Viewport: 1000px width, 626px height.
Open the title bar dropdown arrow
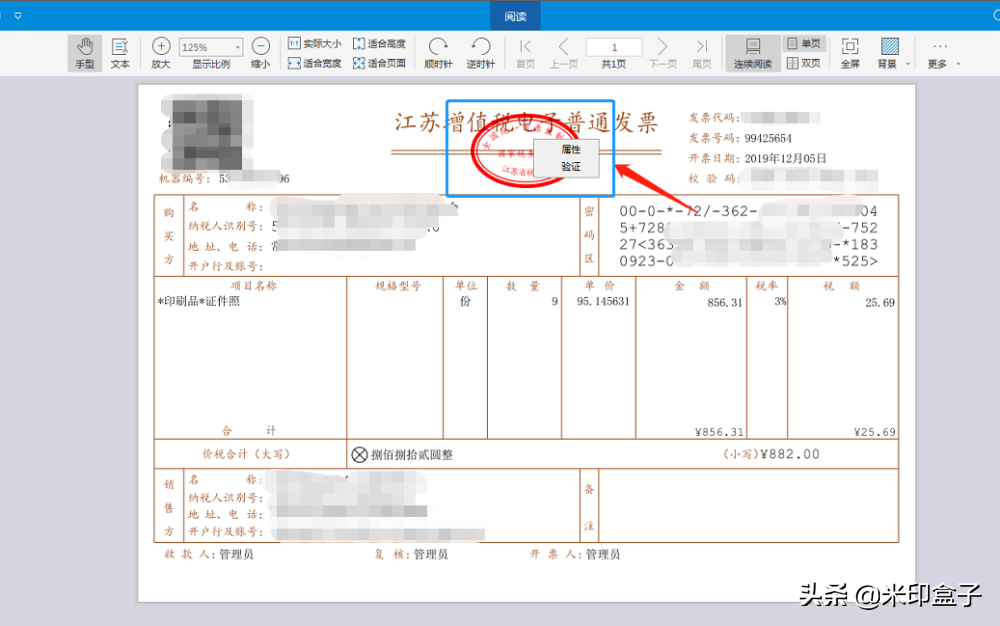coord(18,15)
